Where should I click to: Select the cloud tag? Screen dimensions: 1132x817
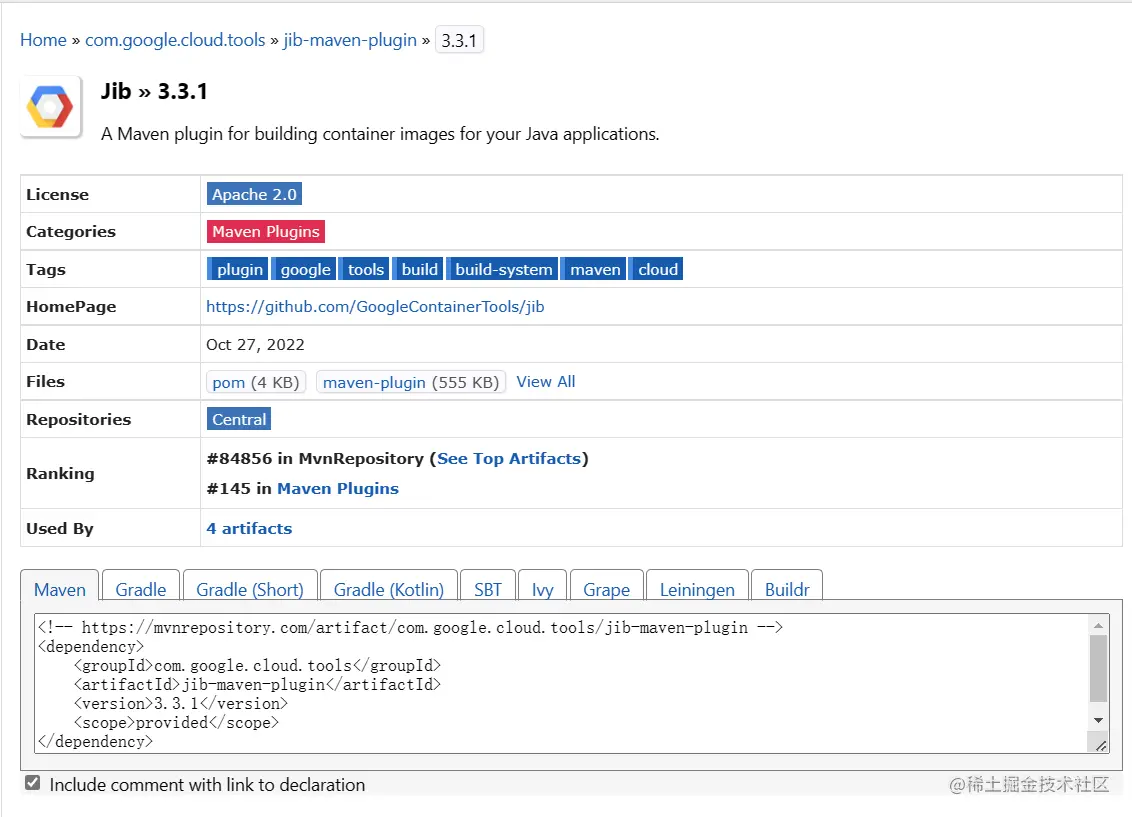tap(656, 269)
